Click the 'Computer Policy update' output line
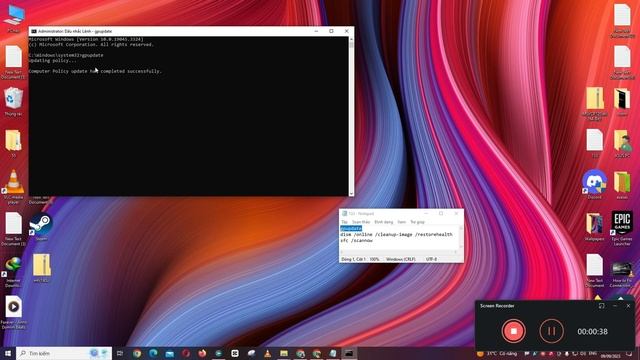The image size is (640, 360). tap(95, 71)
